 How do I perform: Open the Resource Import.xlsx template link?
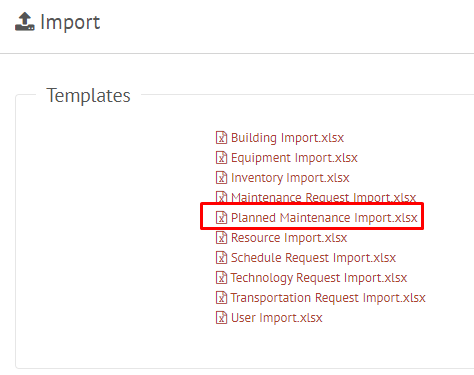[x=289, y=238]
